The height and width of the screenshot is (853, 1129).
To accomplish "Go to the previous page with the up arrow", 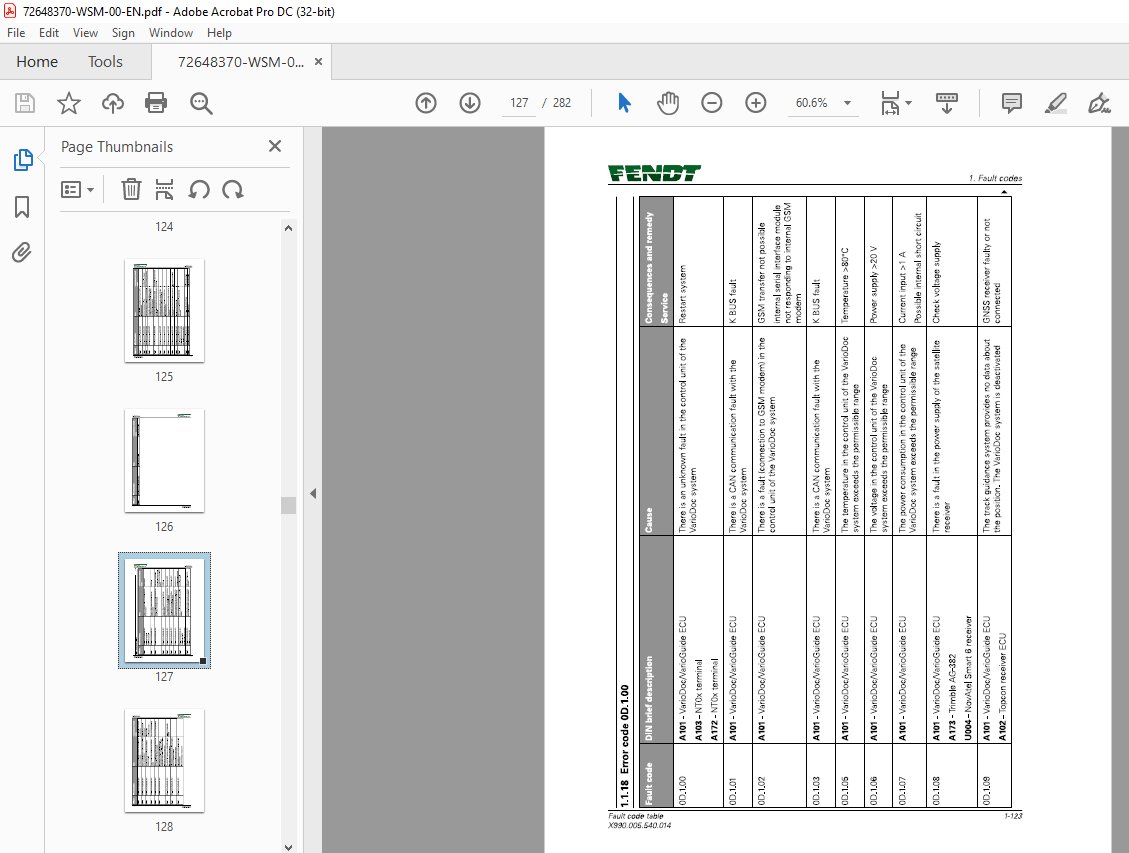I will [426, 103].
